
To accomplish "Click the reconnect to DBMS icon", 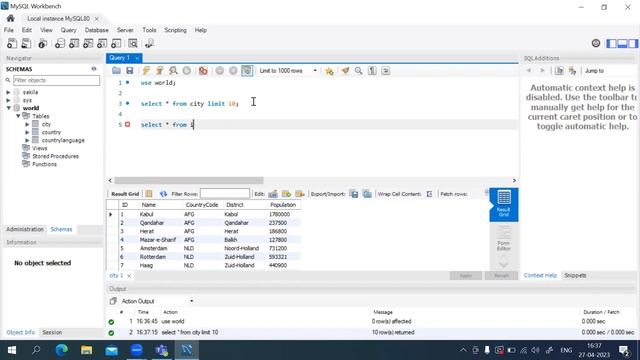I will click(149, 43).
